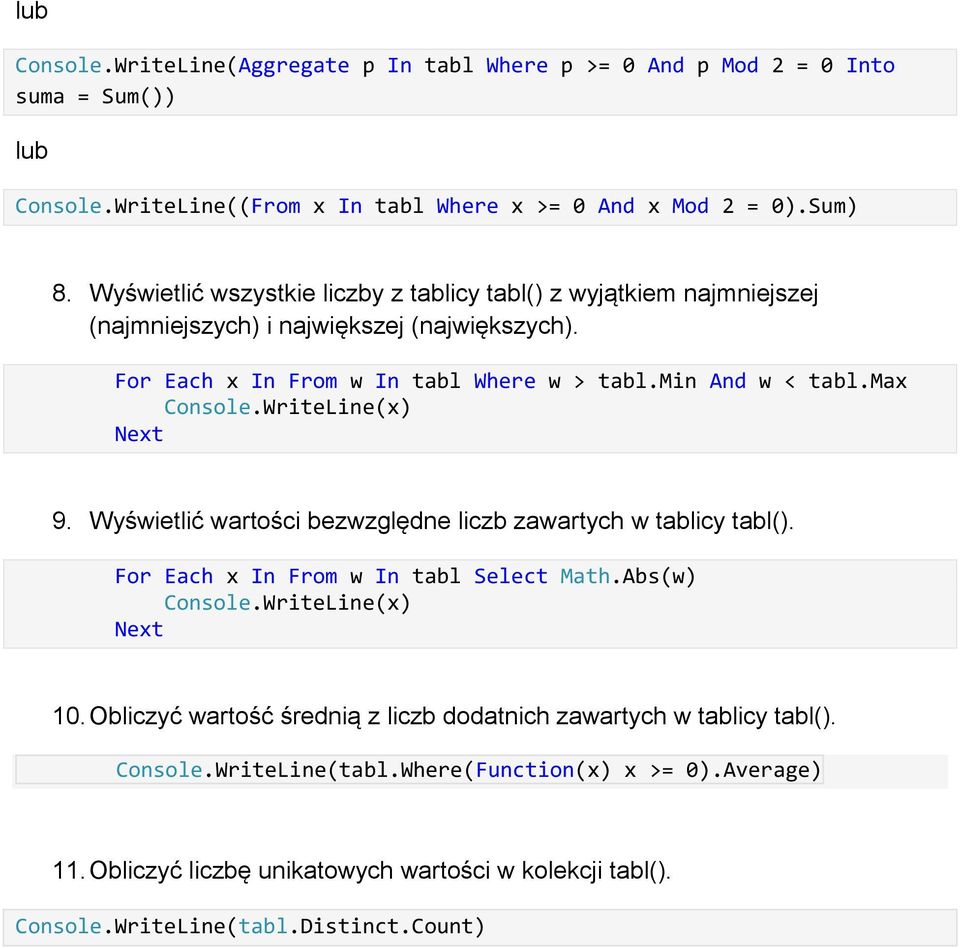Click '(najmniejszych) i największej (największych).' line
The width and height of the screenshot is (960, 948).
click(333, 326)
